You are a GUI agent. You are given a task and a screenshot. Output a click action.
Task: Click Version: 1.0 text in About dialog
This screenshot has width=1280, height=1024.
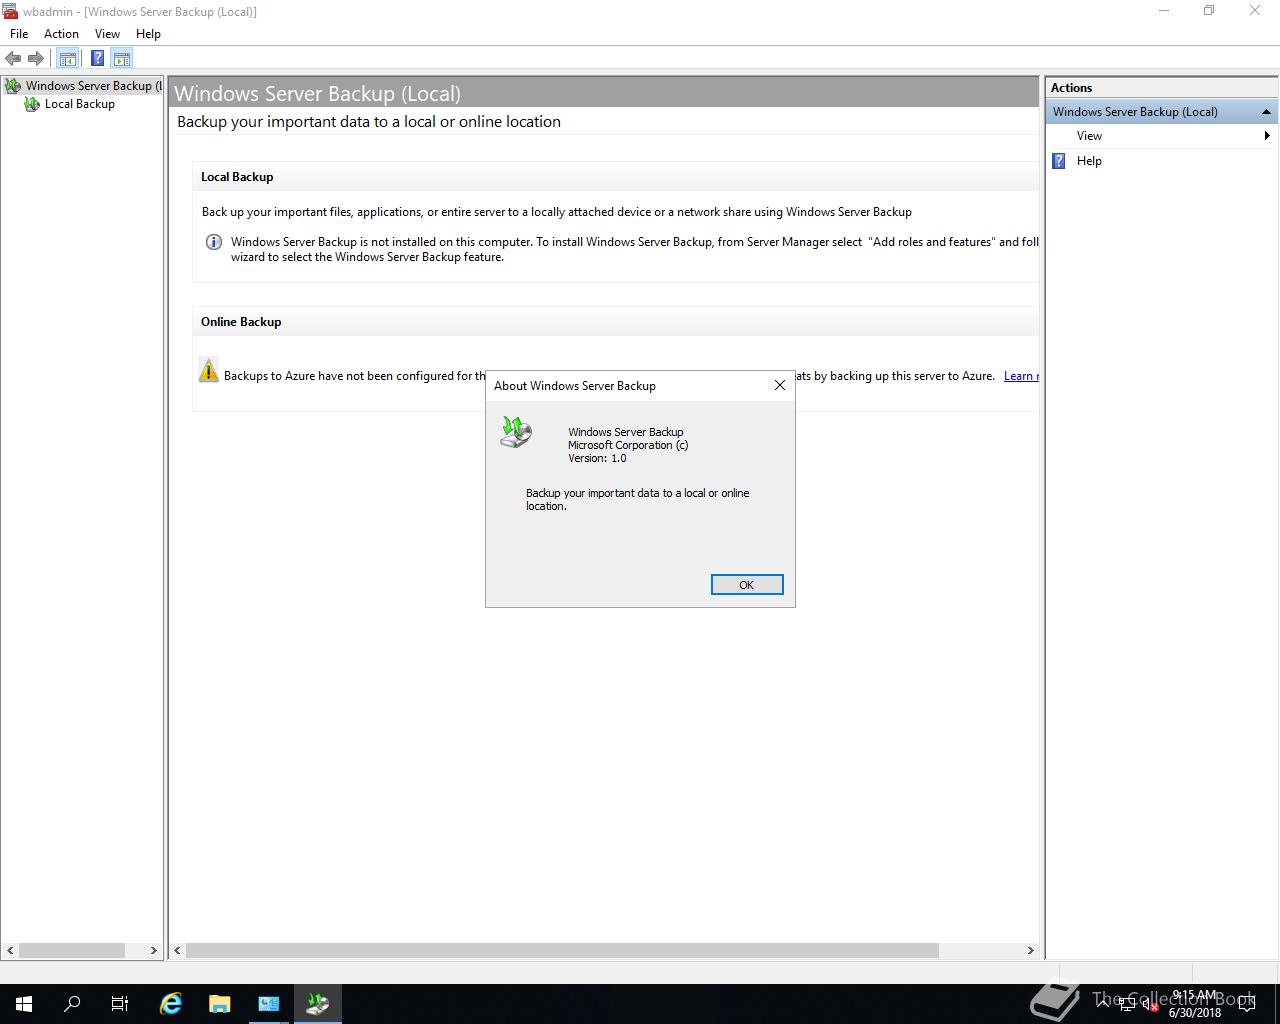pos(597,458)
